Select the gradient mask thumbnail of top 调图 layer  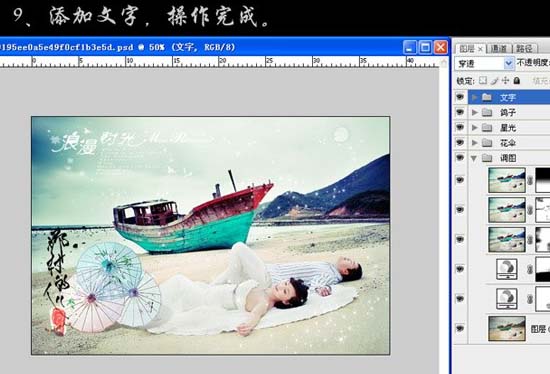543,180
